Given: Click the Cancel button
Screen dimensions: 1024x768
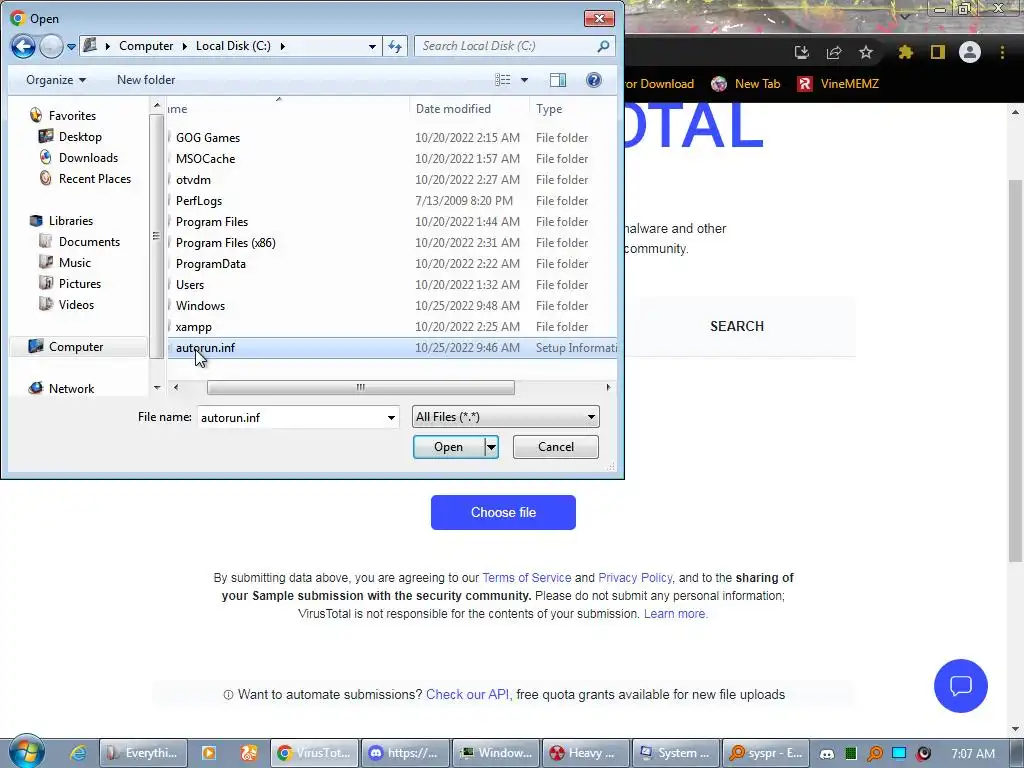Looking at the screenshot, I should tap(556, 447).
